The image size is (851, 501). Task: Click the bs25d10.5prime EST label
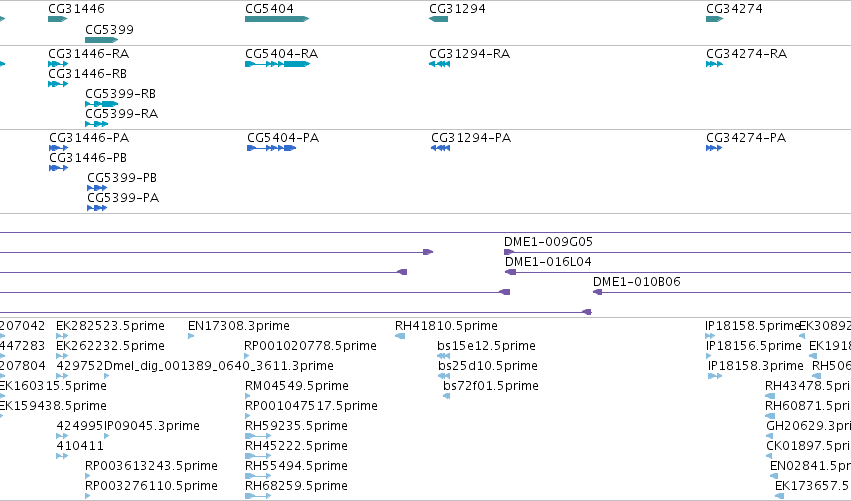(x=488, y=366)
